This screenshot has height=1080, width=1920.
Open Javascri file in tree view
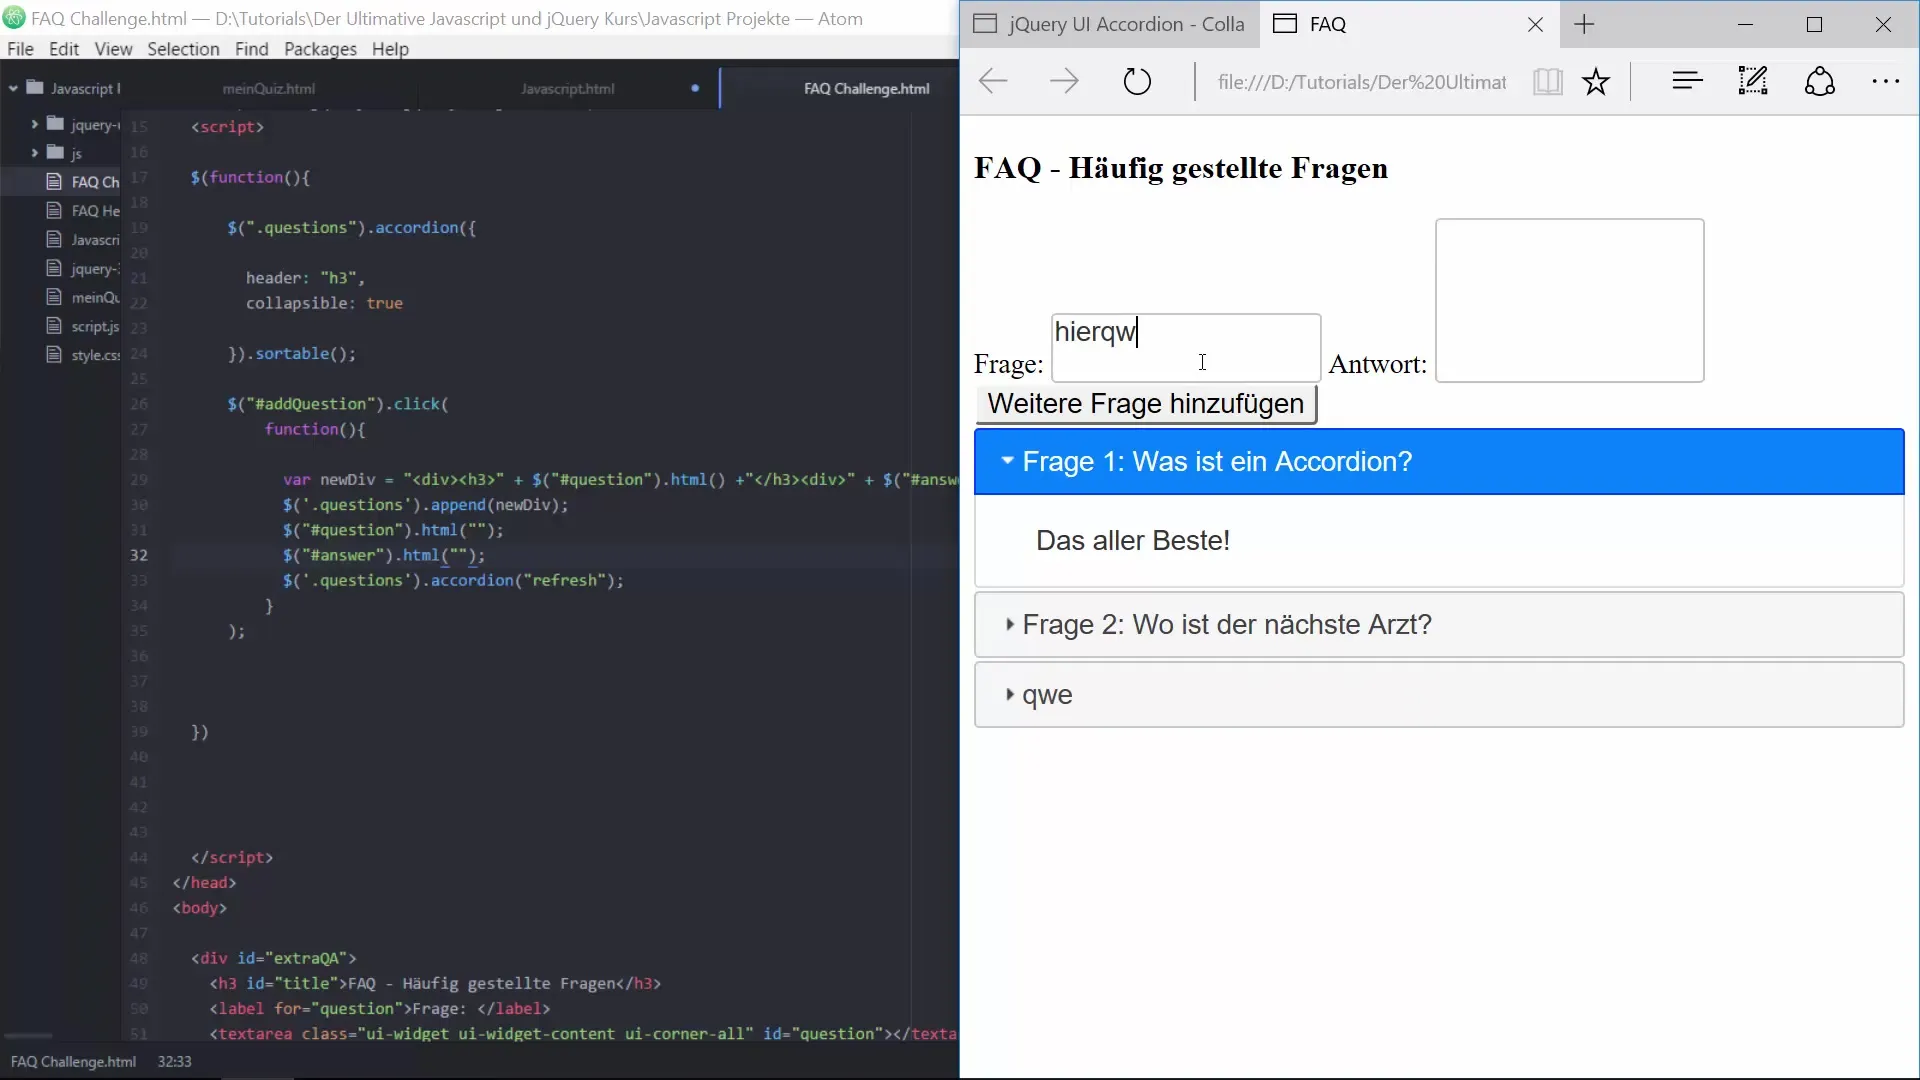(x=83, y=240)
